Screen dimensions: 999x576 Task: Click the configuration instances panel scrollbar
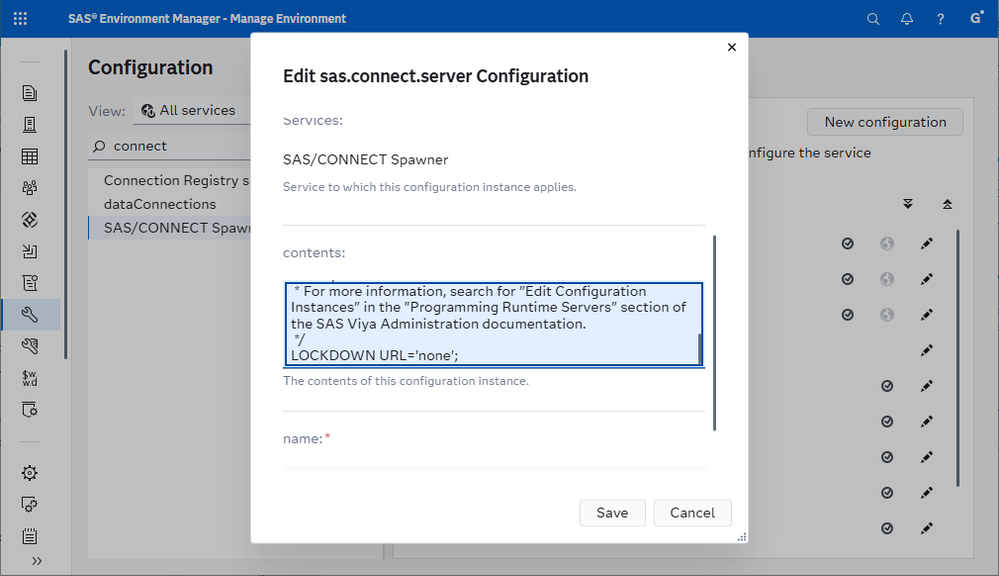coord(958,358)
